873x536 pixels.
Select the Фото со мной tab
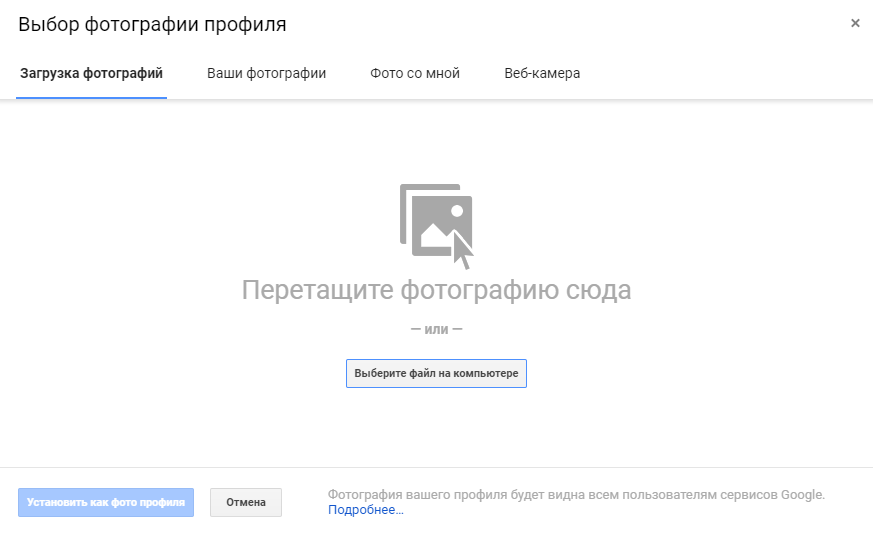415,73
